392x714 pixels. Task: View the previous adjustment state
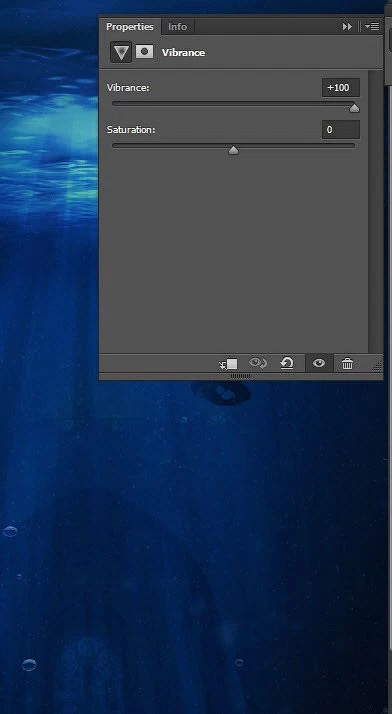pyautogui.click(x=258, y=363)
